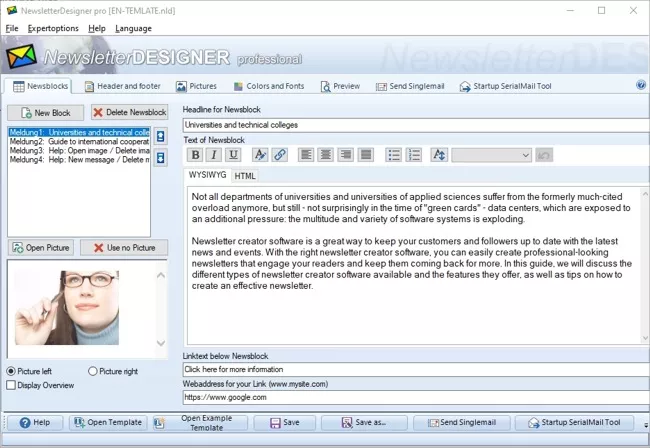The image size is (650, 448).
Task: Switch to the Colors and Fonts tab
Action: click(x=268, y=86)
